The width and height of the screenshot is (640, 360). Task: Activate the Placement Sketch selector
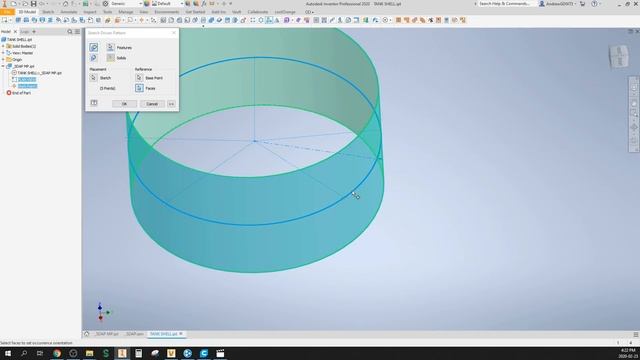(93, 78)
